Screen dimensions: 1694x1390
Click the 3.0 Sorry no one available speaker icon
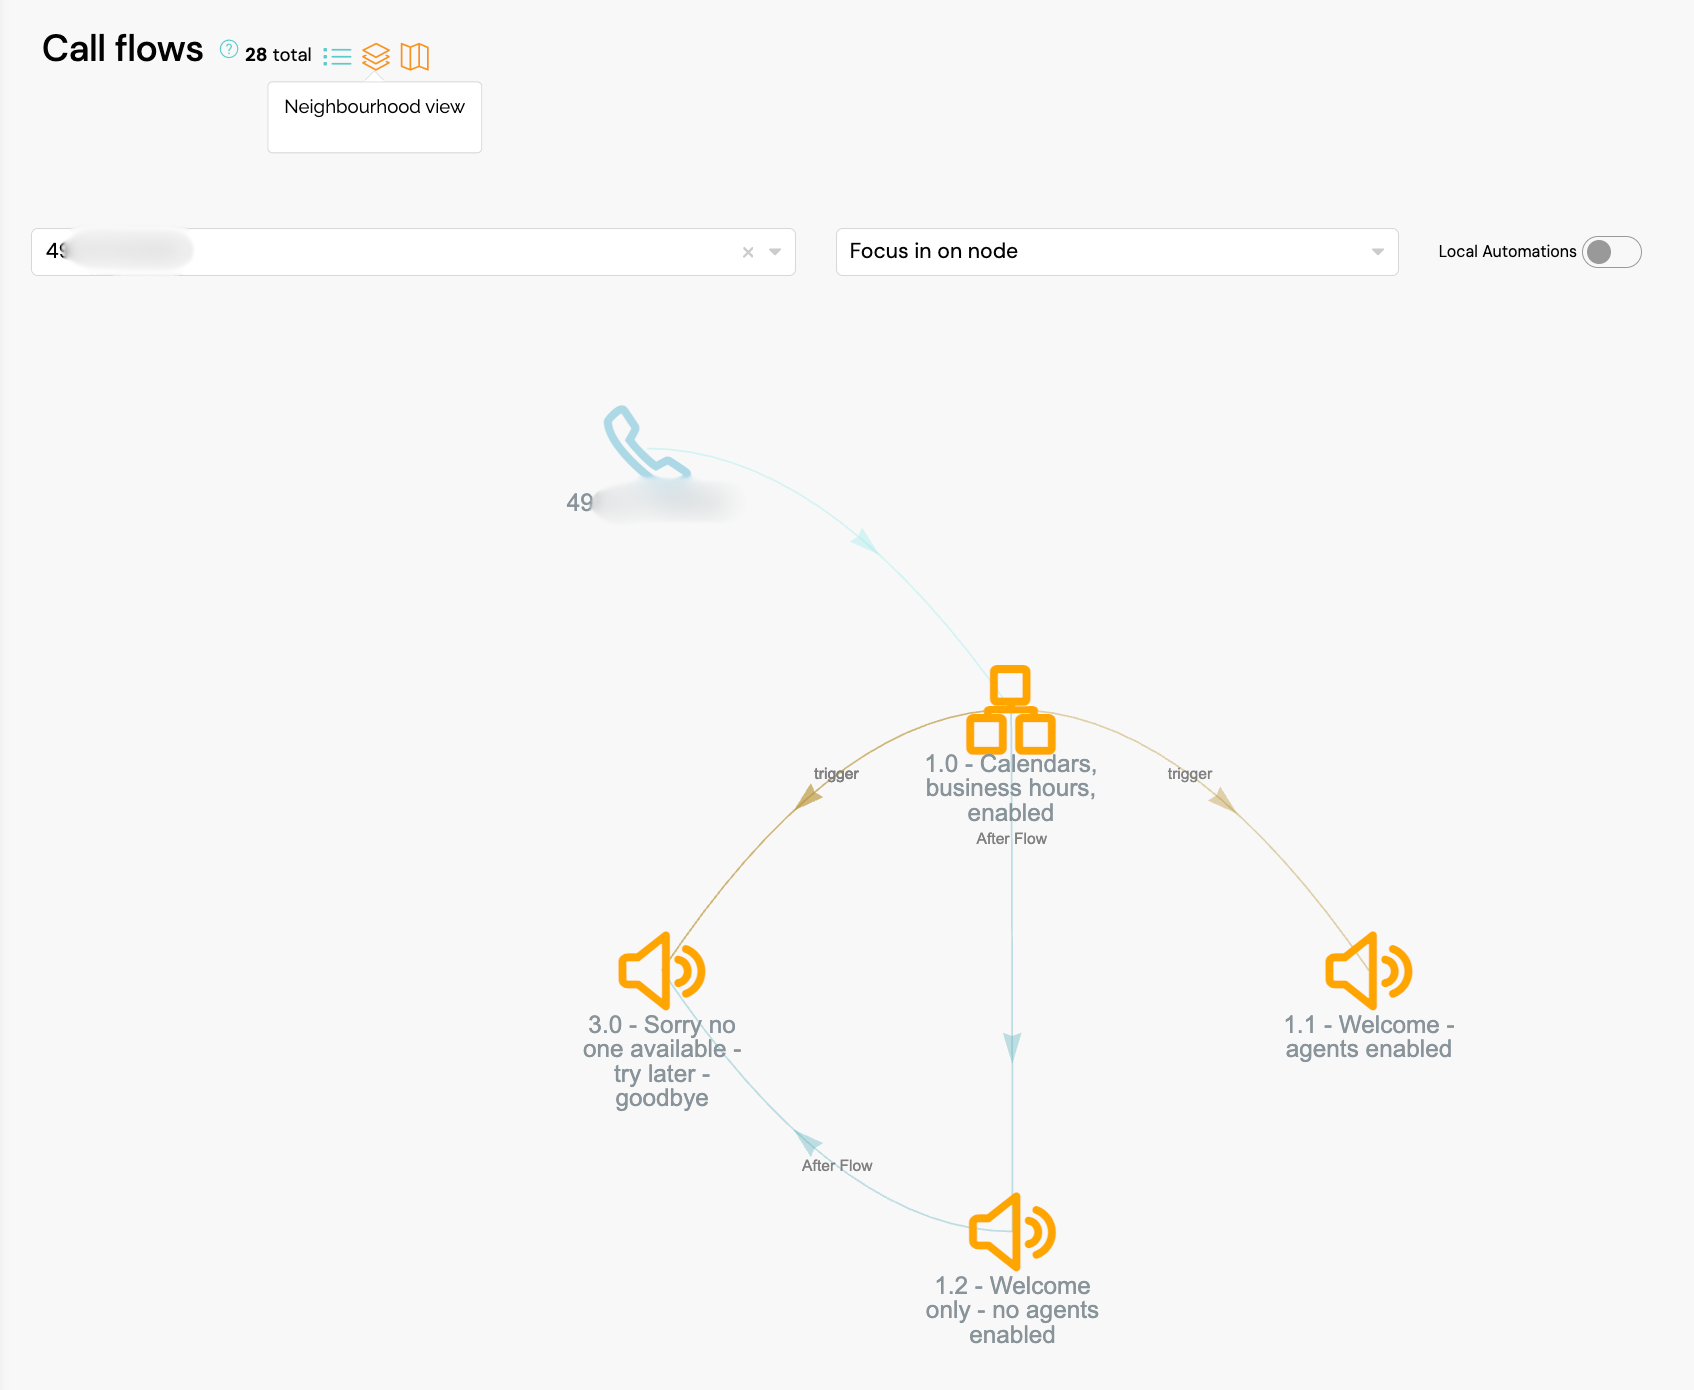[661, 971]
